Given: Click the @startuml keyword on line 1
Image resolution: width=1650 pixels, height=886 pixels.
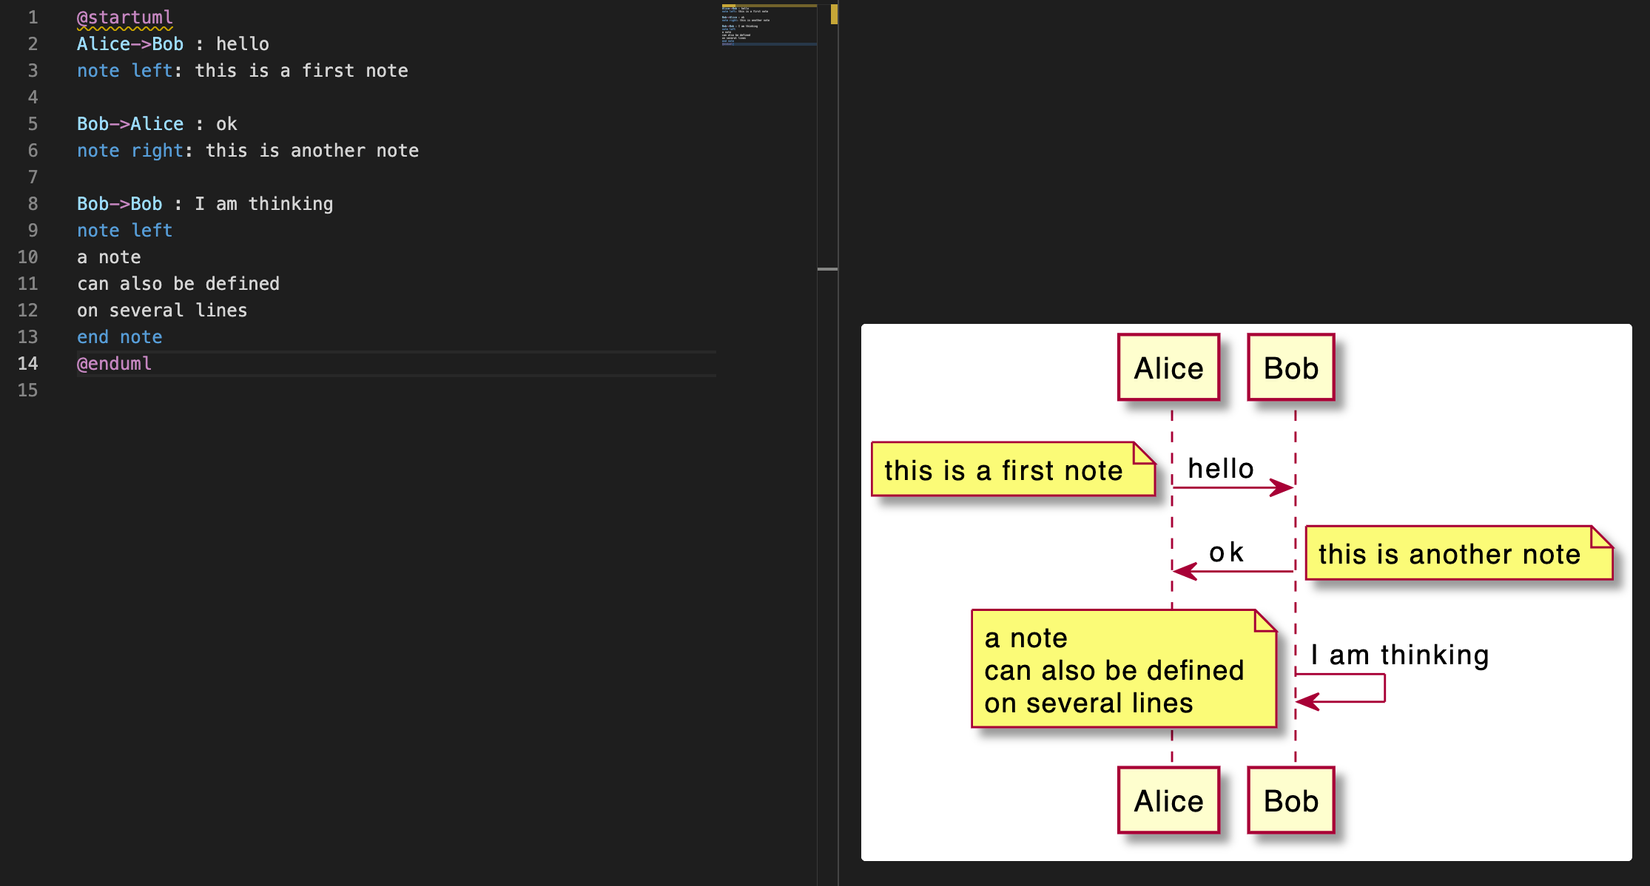Looking at the screenshot, I should pos(124,17).
